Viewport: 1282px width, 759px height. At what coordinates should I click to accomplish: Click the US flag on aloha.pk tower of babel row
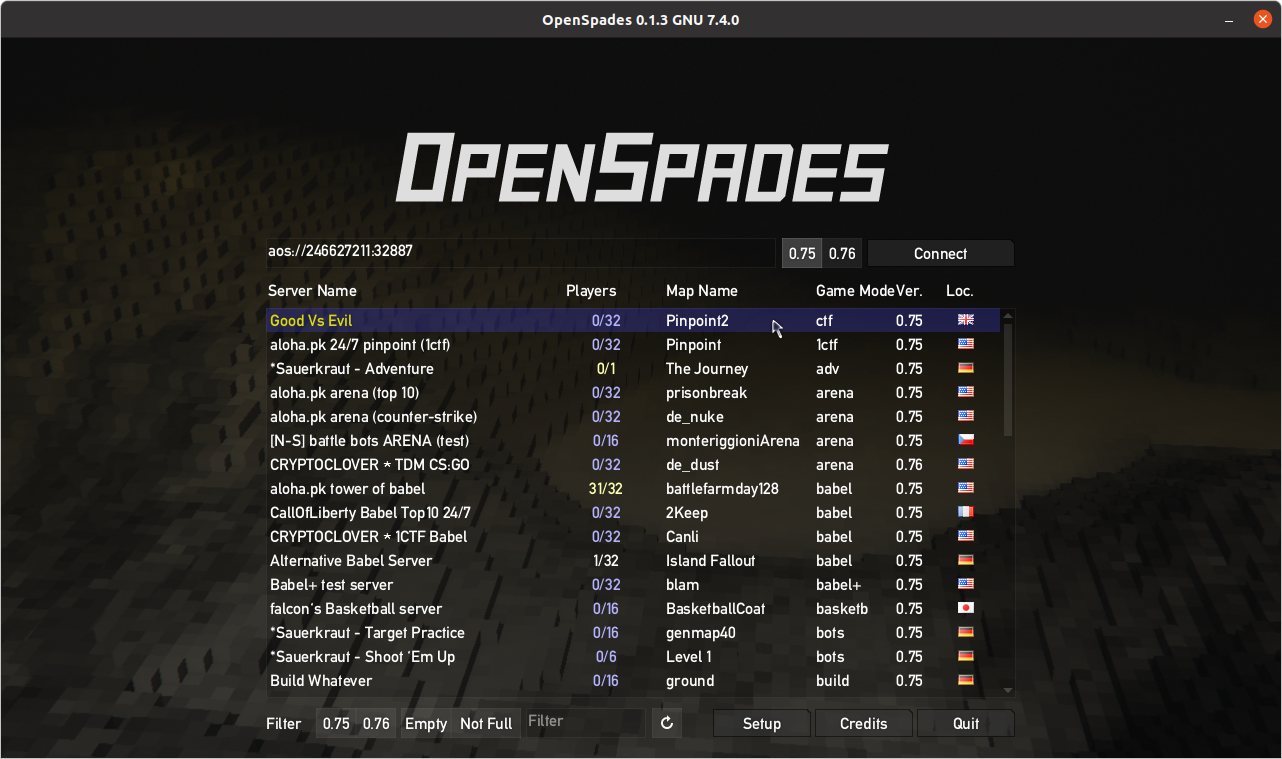click(965, 488)
